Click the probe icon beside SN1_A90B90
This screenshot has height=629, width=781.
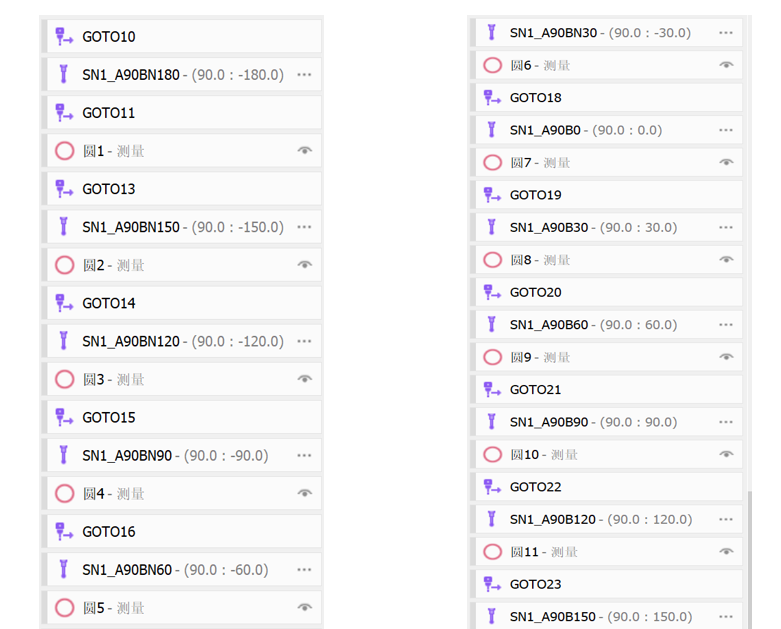(x=492, y=422)
